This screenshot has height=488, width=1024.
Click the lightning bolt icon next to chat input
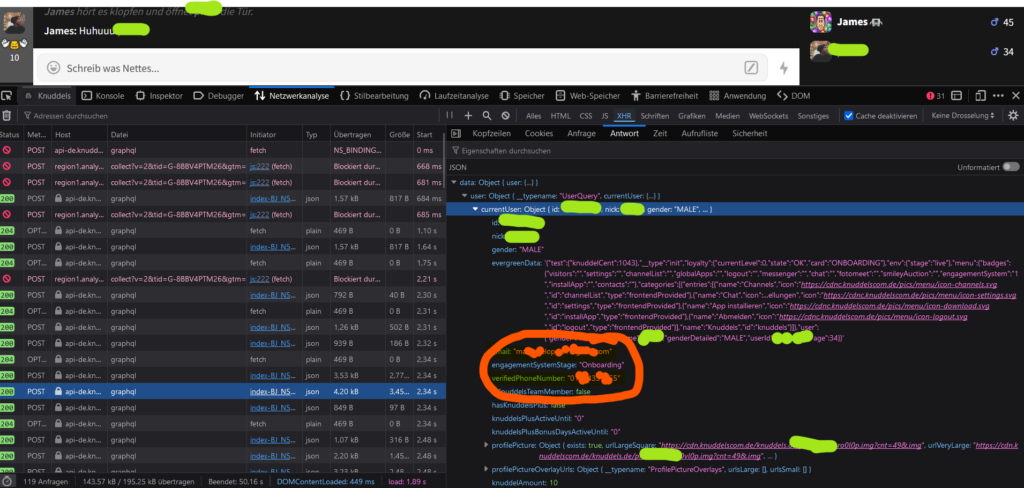point(784,68)
